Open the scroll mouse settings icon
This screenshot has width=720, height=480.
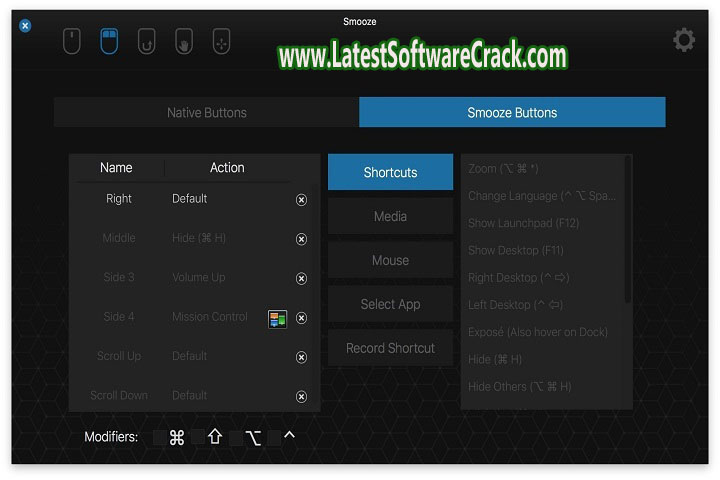tap(72, 41)
